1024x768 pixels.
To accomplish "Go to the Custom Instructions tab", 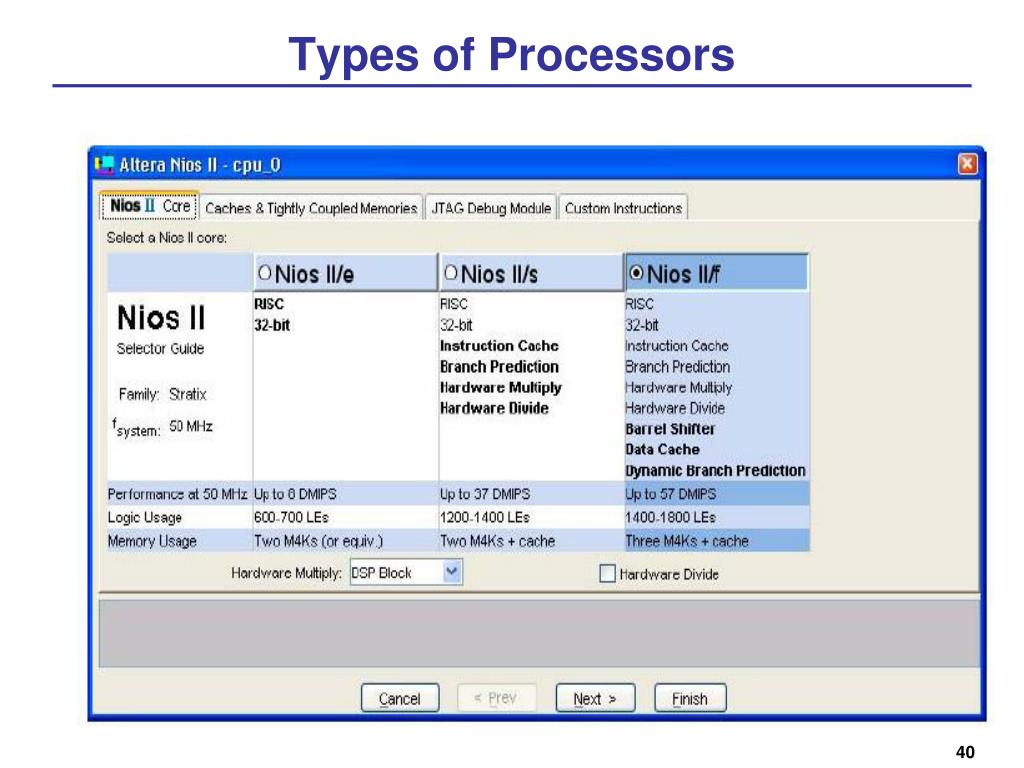I will (x=623, y=208).
